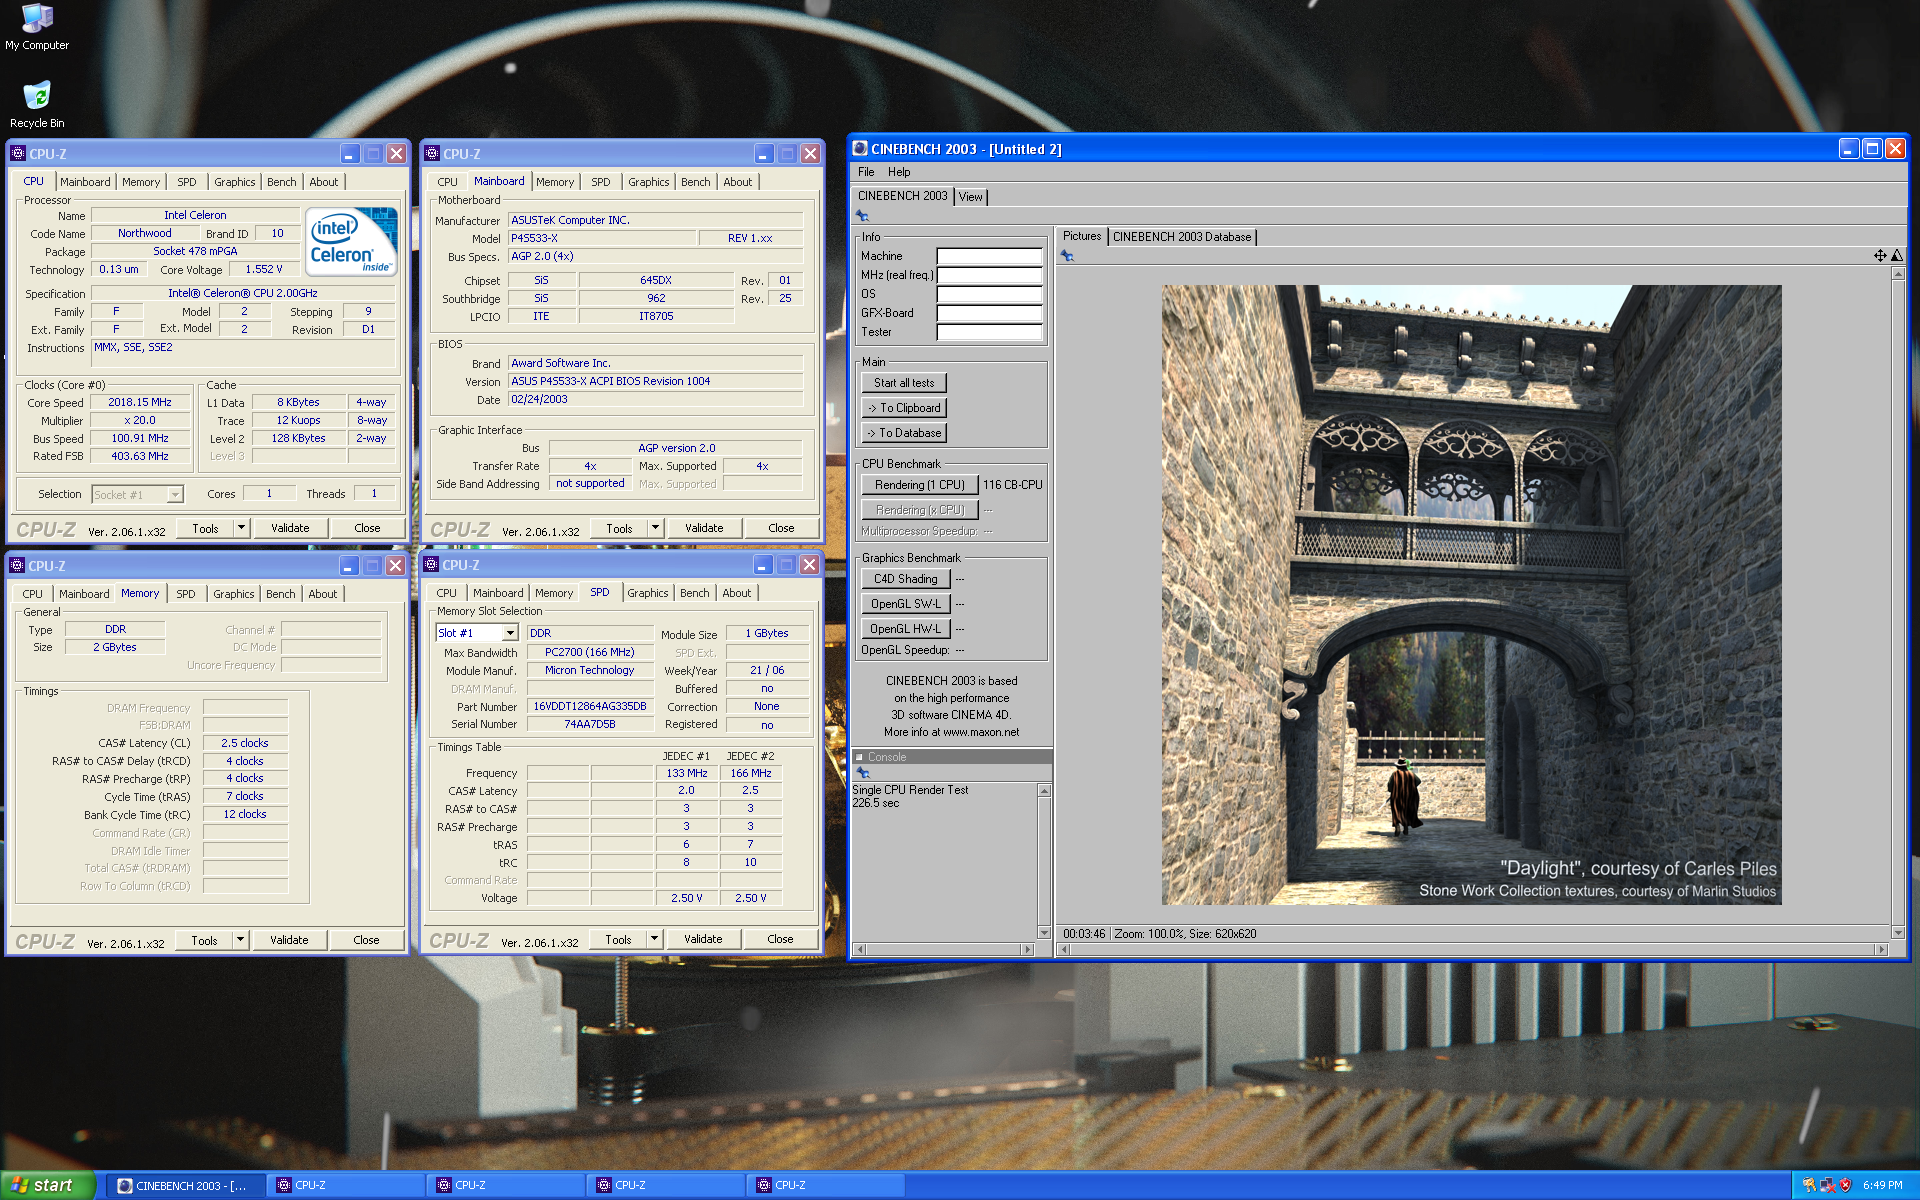The height and width of the screenshot is (1200, 1920).
Task: Expand the Slot #1 memory slot dropdown
Action: pos(510,633)
